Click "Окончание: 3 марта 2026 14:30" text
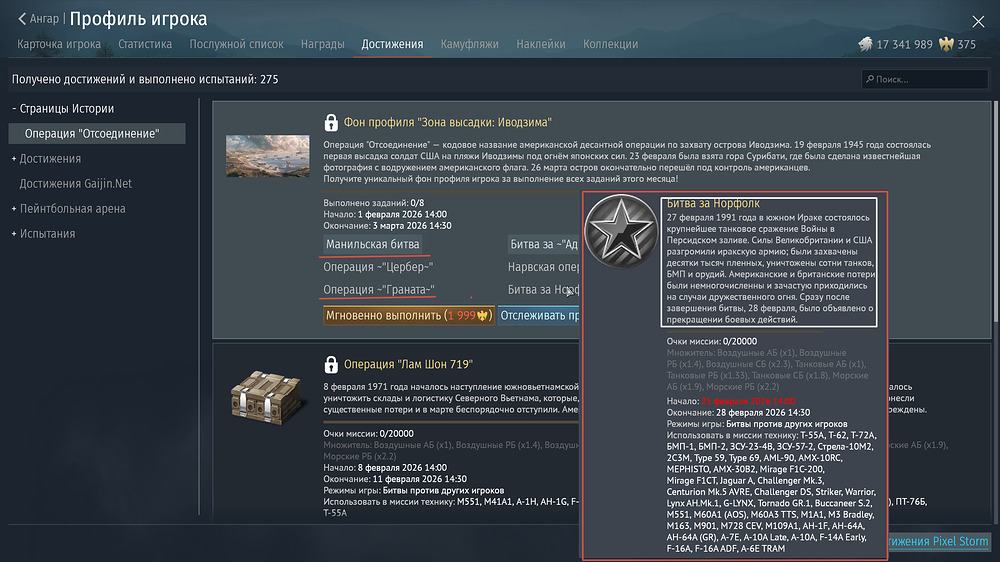Viewport: 1000px width, 562px height. coord(387,226)
